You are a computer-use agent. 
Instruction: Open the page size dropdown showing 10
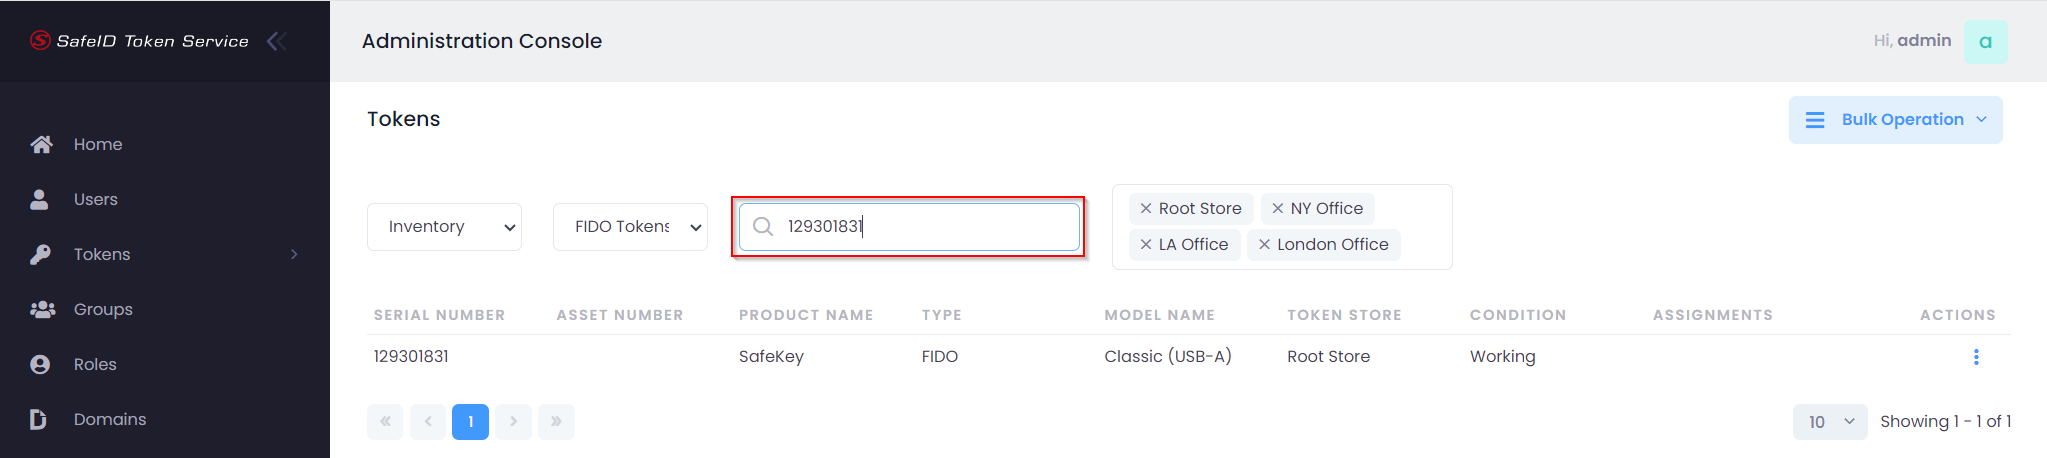click(1830, 422)
